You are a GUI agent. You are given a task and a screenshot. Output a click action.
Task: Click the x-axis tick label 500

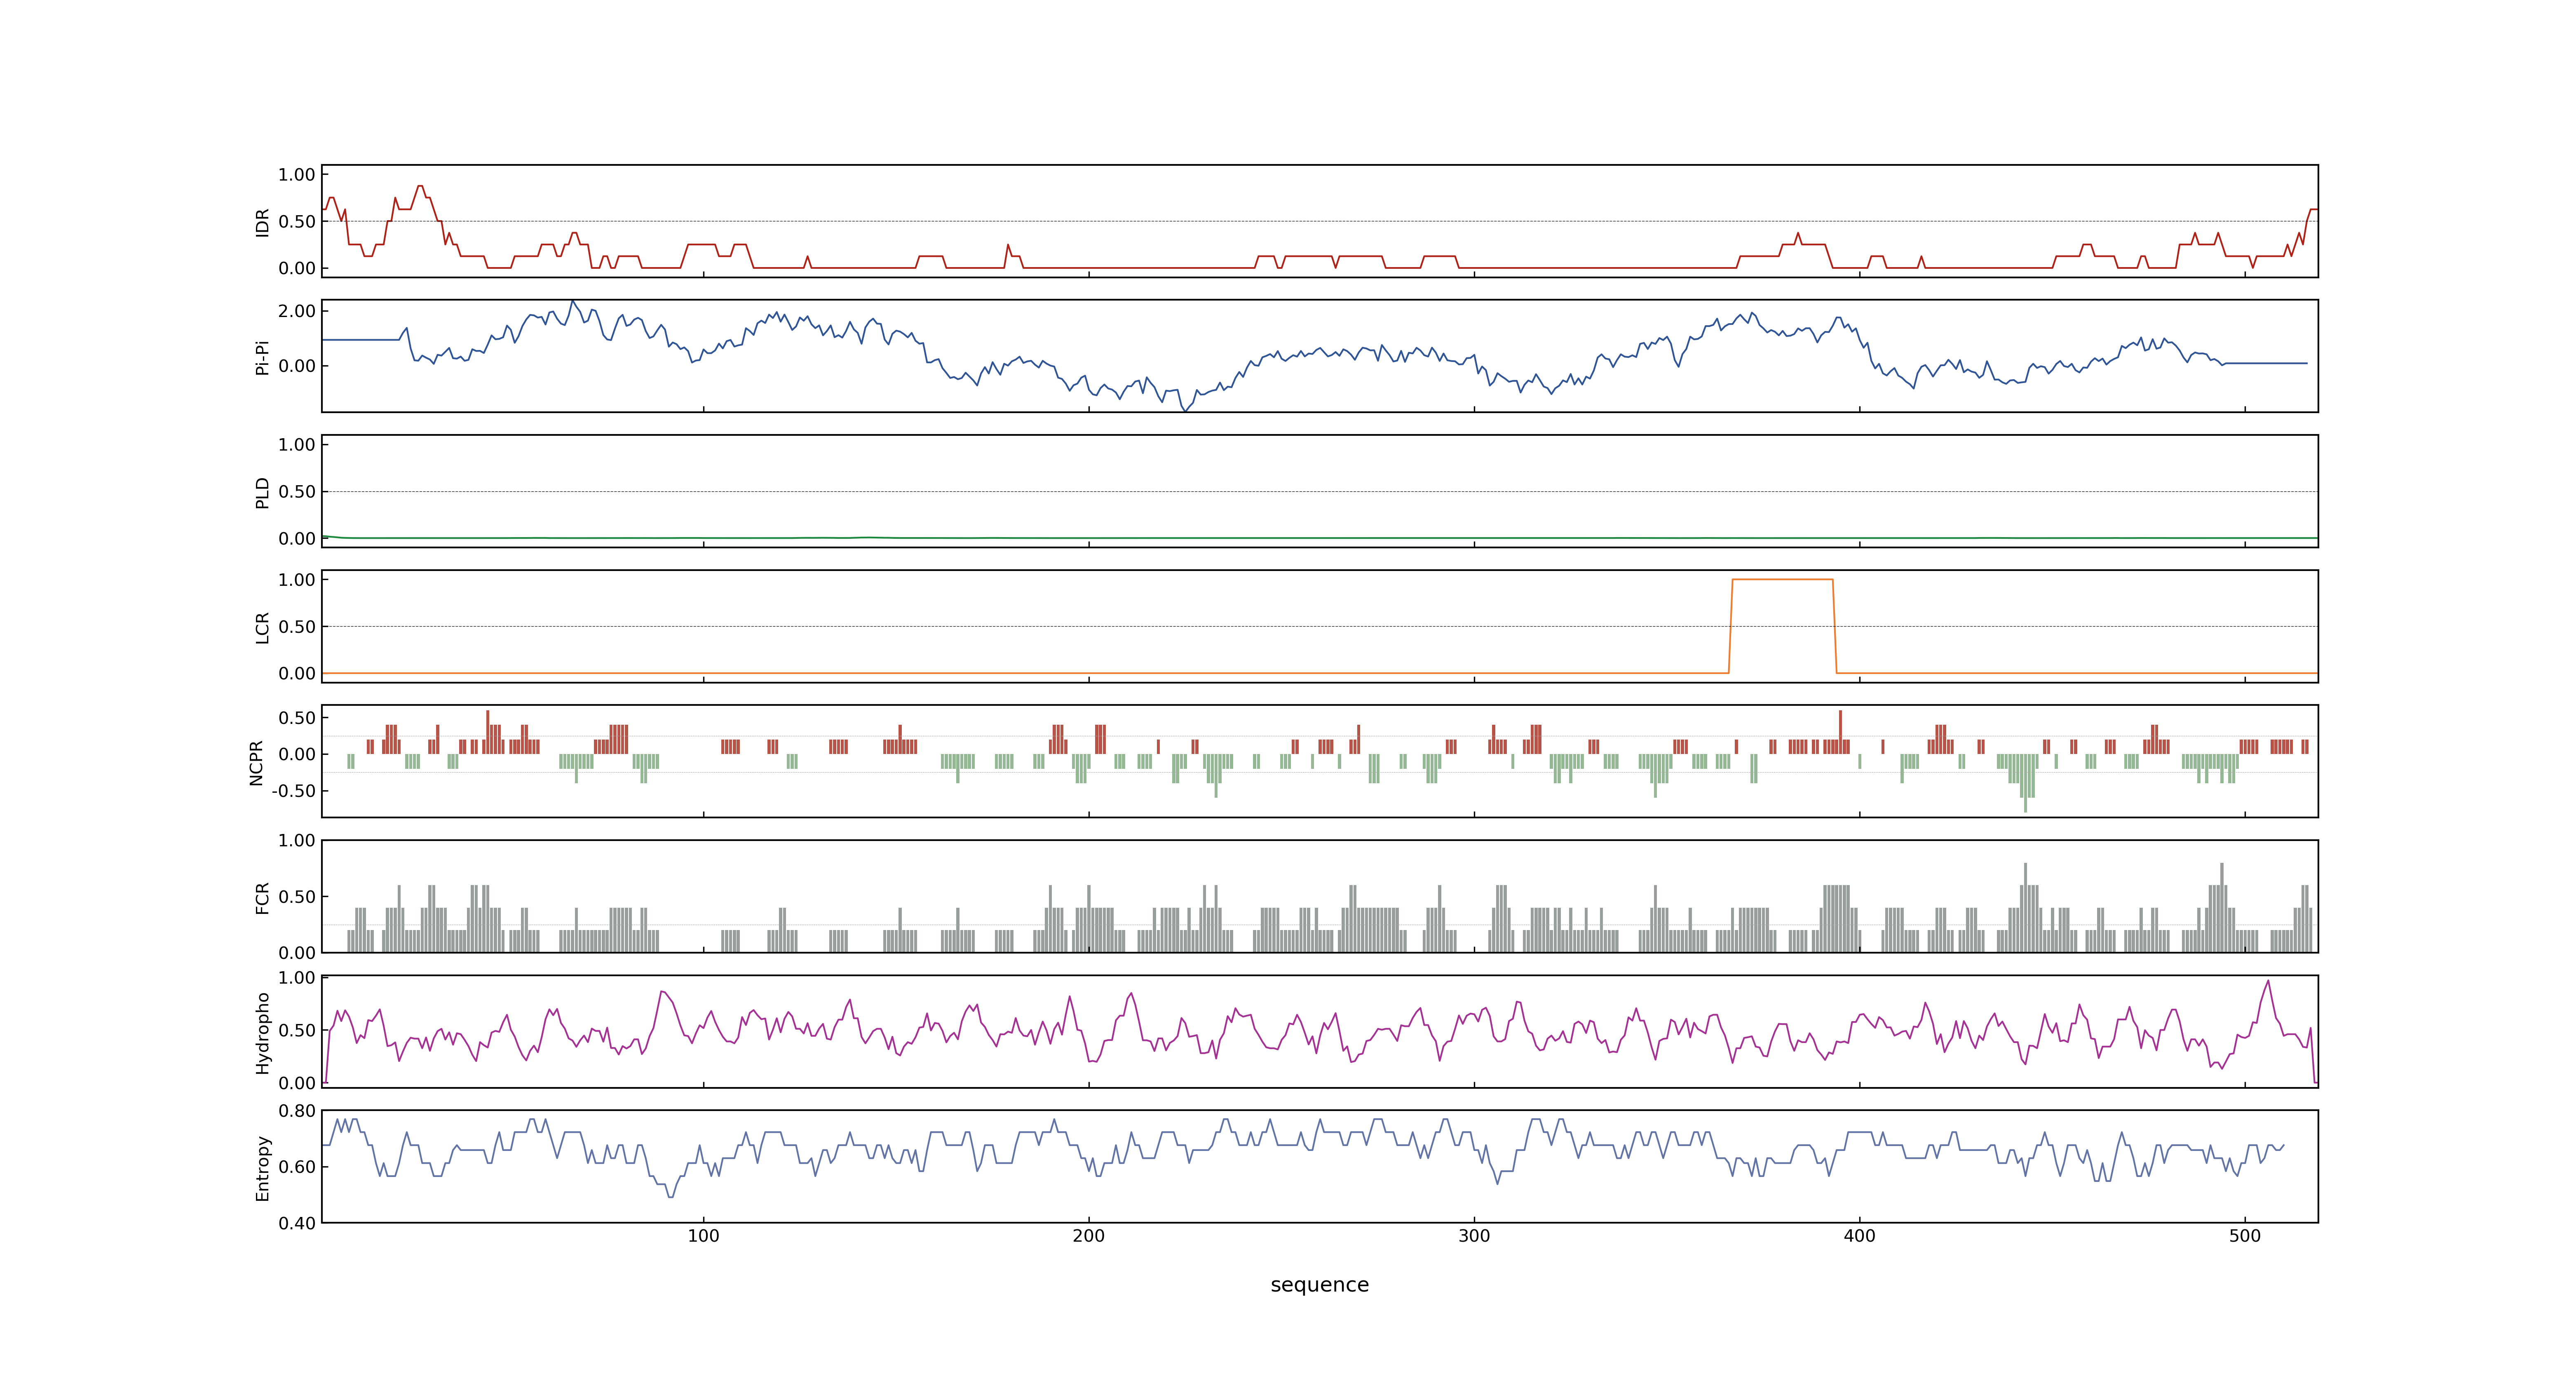tap(2245, 1236)
